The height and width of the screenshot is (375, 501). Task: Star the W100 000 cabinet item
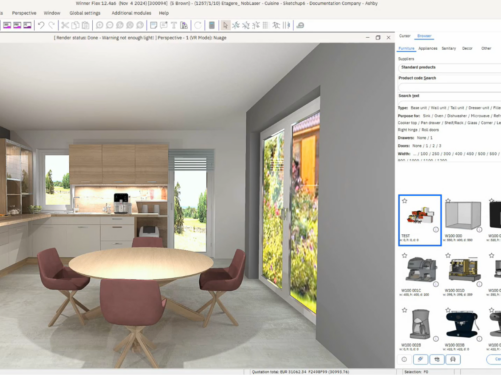click(x=448, y=201)
